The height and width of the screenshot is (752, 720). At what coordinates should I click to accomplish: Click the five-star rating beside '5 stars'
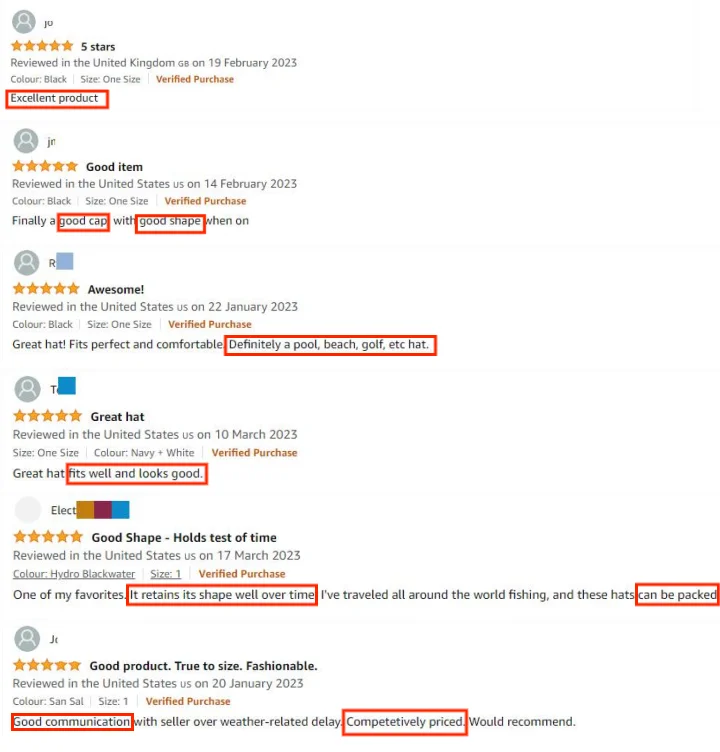pyautogui.click(x=42, y=46)
